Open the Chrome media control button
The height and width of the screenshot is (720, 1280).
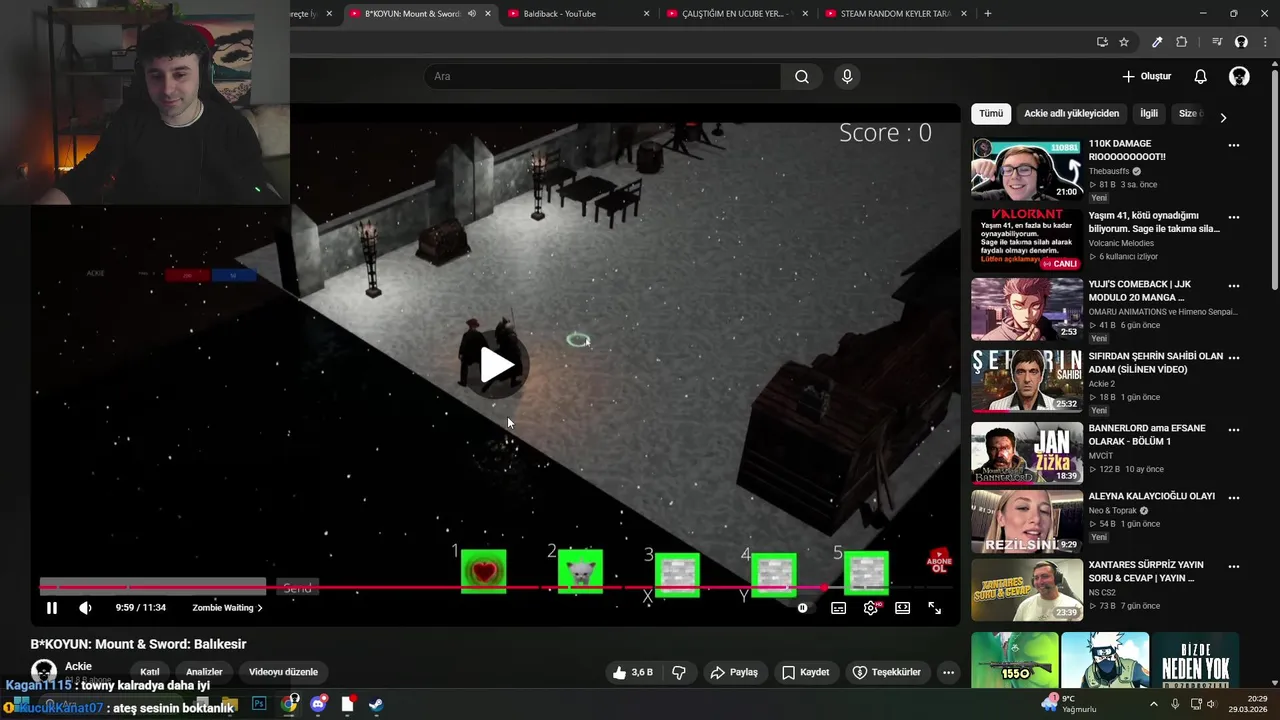tap(1217, 42)
